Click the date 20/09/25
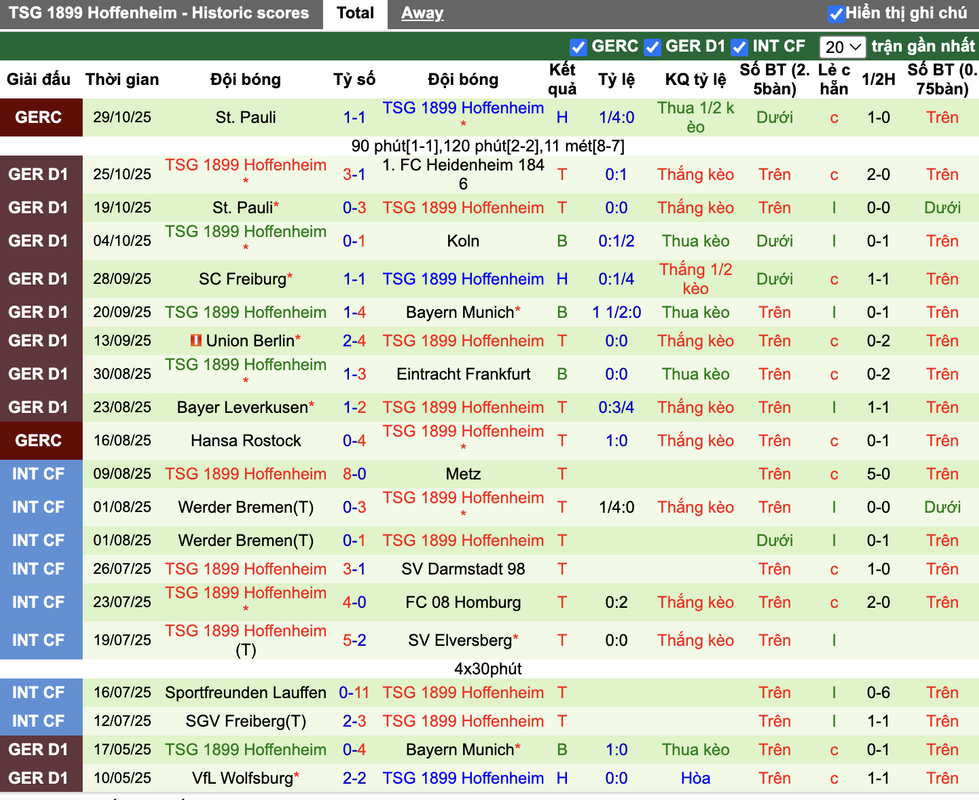This screenshot has height=800, width=979. tap(122, 312)
